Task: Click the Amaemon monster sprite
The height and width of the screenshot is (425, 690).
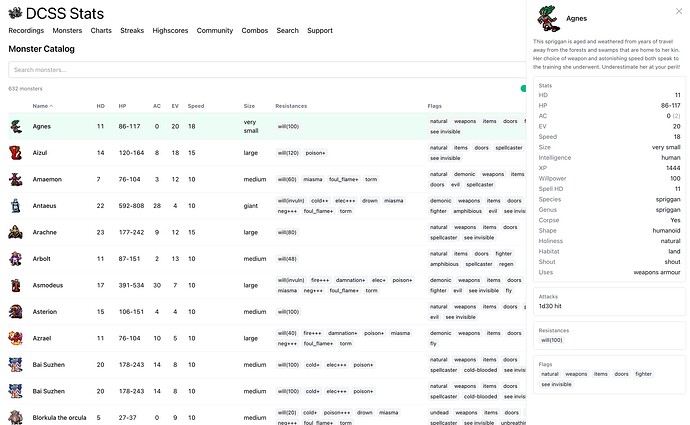Action: 15,179
